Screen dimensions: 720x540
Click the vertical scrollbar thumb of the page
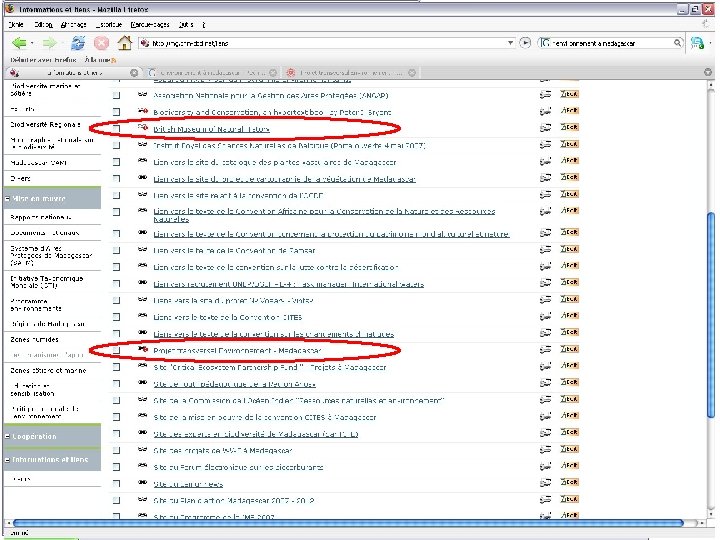click(x=711, y=315)
